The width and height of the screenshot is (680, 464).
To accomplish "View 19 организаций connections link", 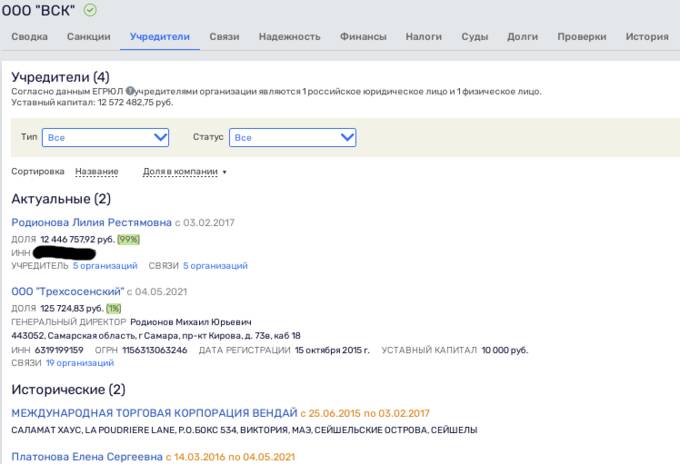I will 80,363.
